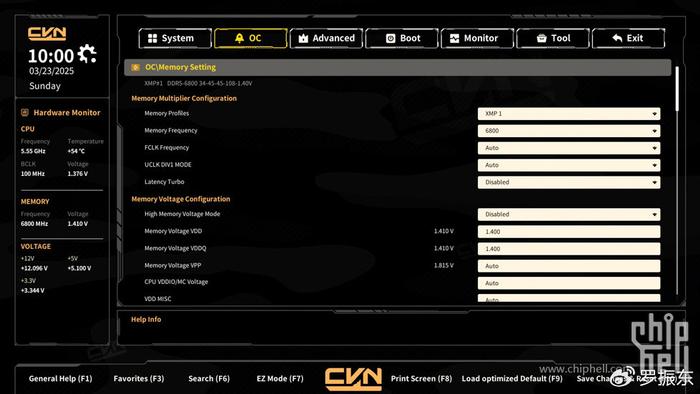
Task: Expand the UCLK DIV1 MODE dropdown
Action: coord(569,165)
